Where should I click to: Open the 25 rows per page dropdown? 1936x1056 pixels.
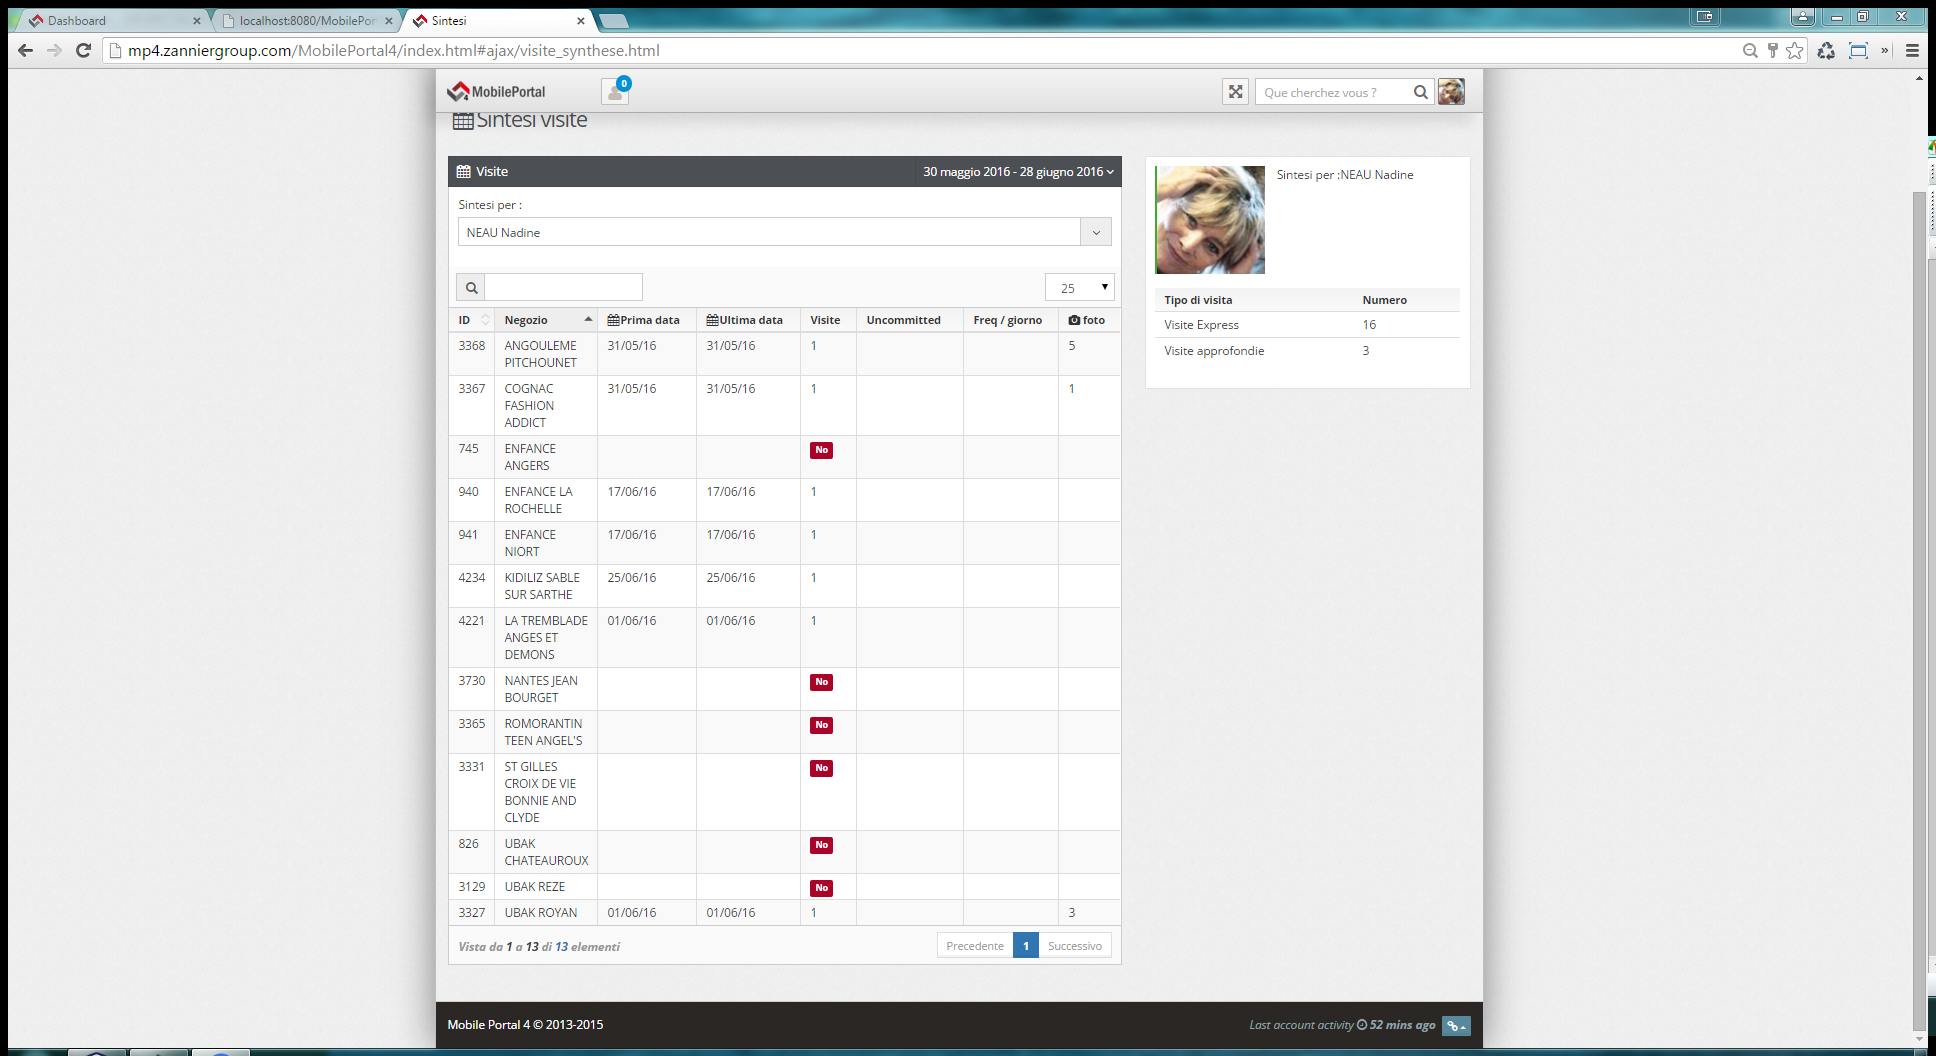(1080, 288)
